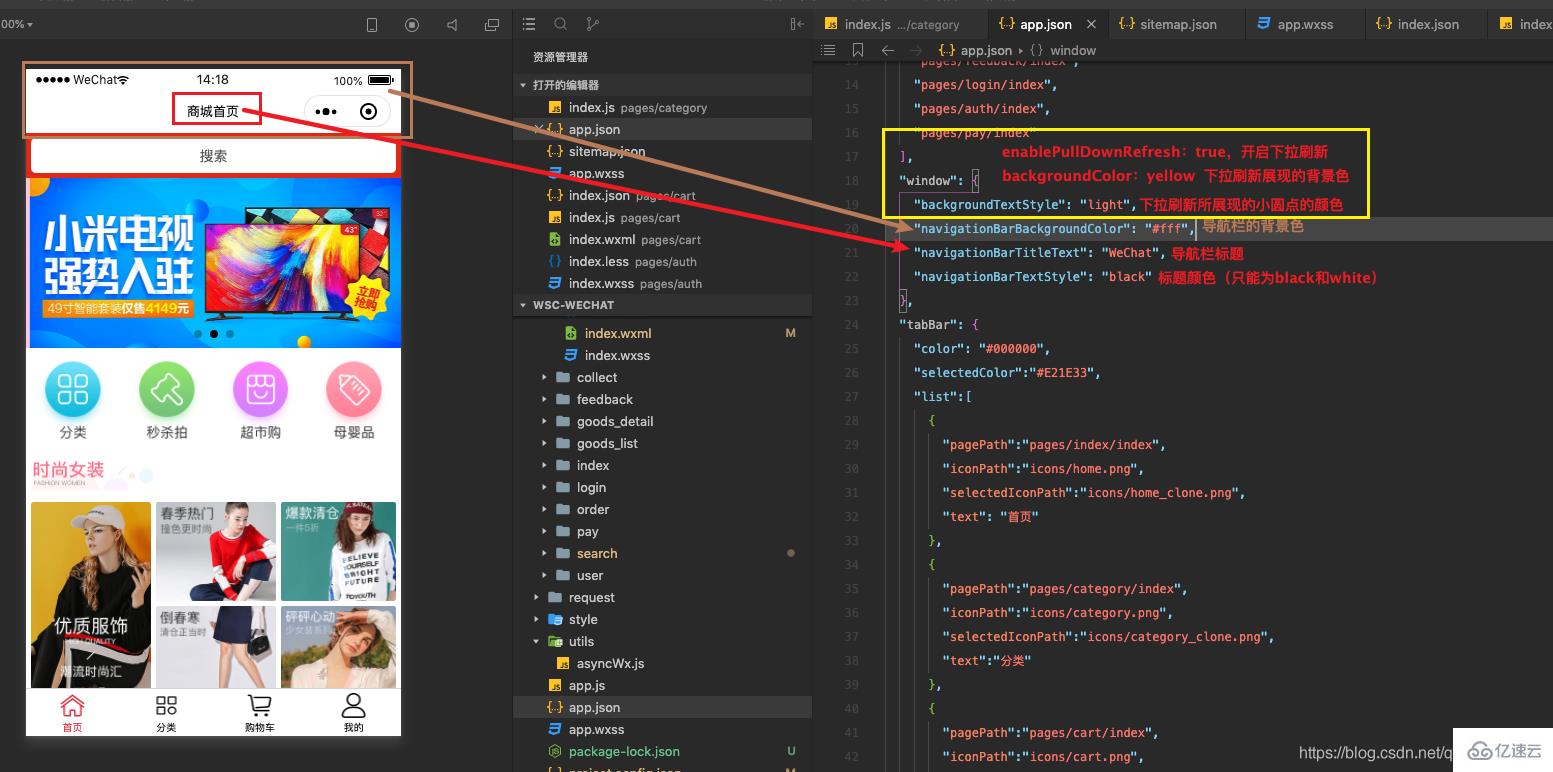The width and height of the screenshot is (1553, 772).
Task: Expand the goods_detail folder
Action: (x=544, y=421)
